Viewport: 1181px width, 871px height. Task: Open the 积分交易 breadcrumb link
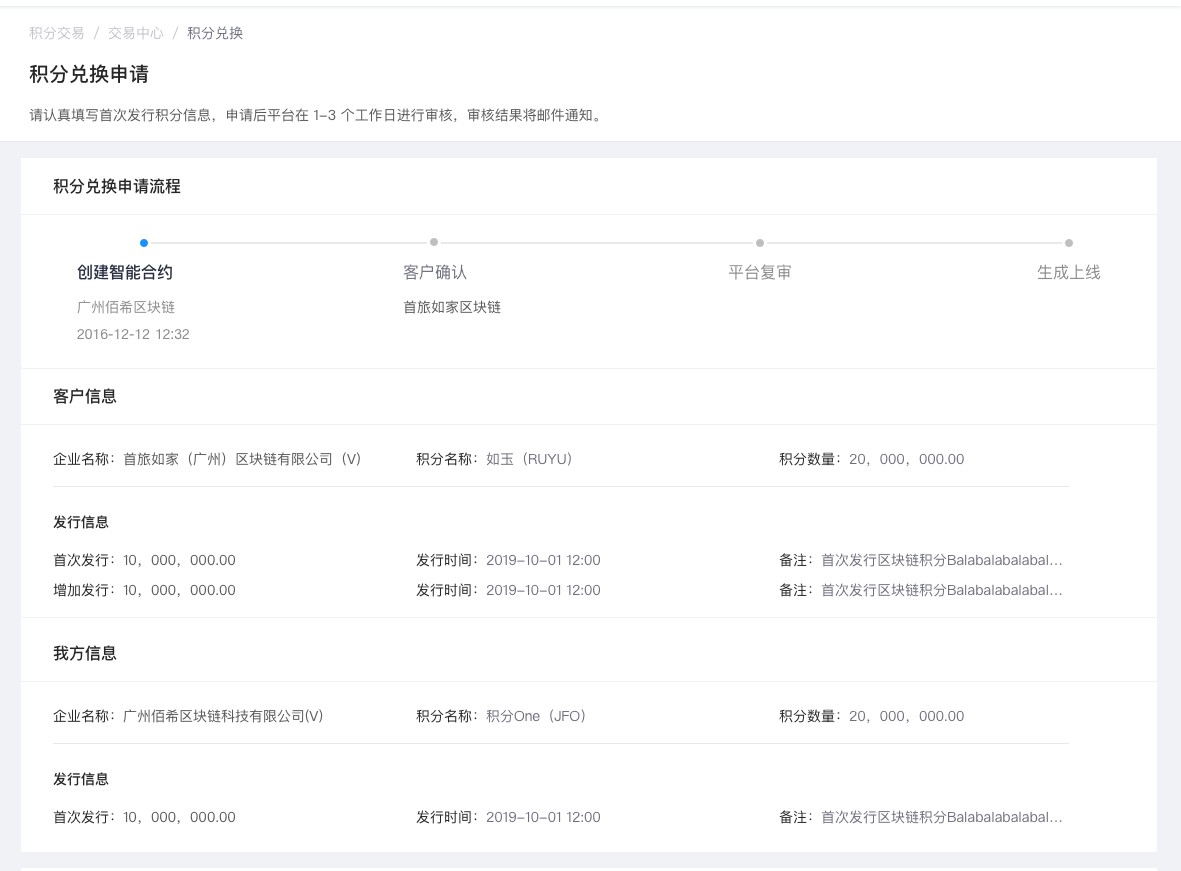[56, 33]
